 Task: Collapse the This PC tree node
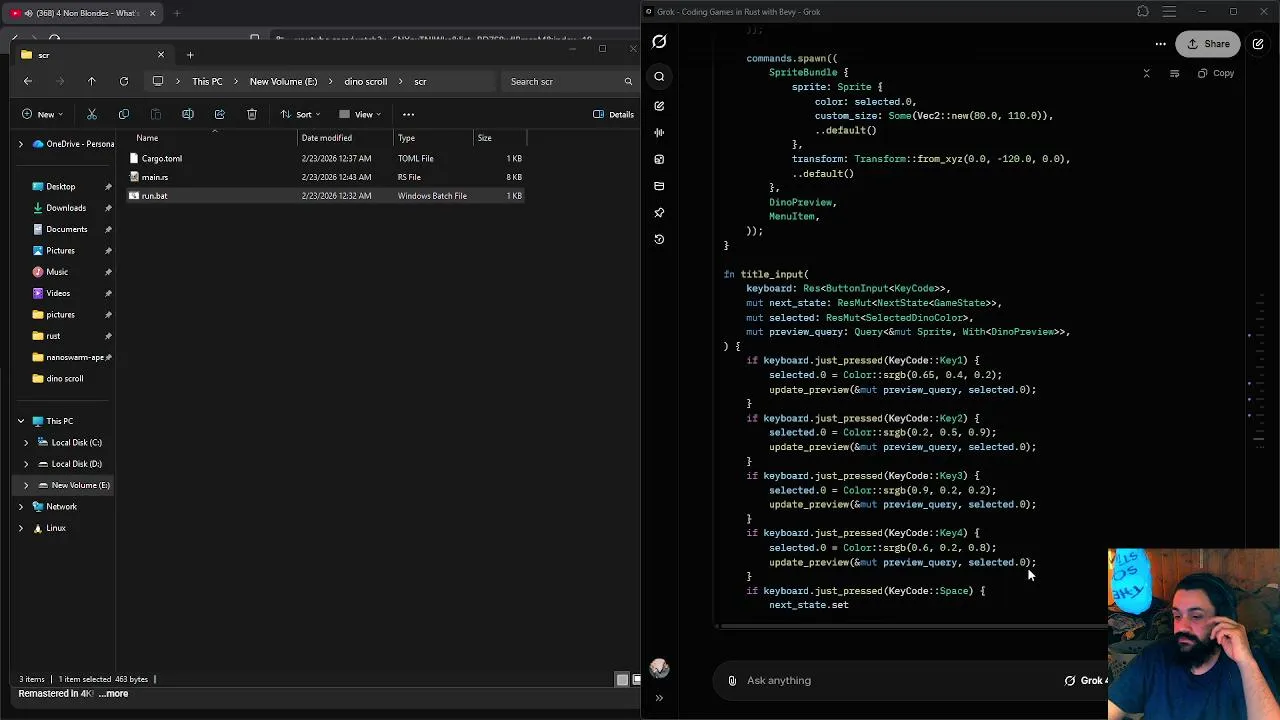(x=20, y=421)
